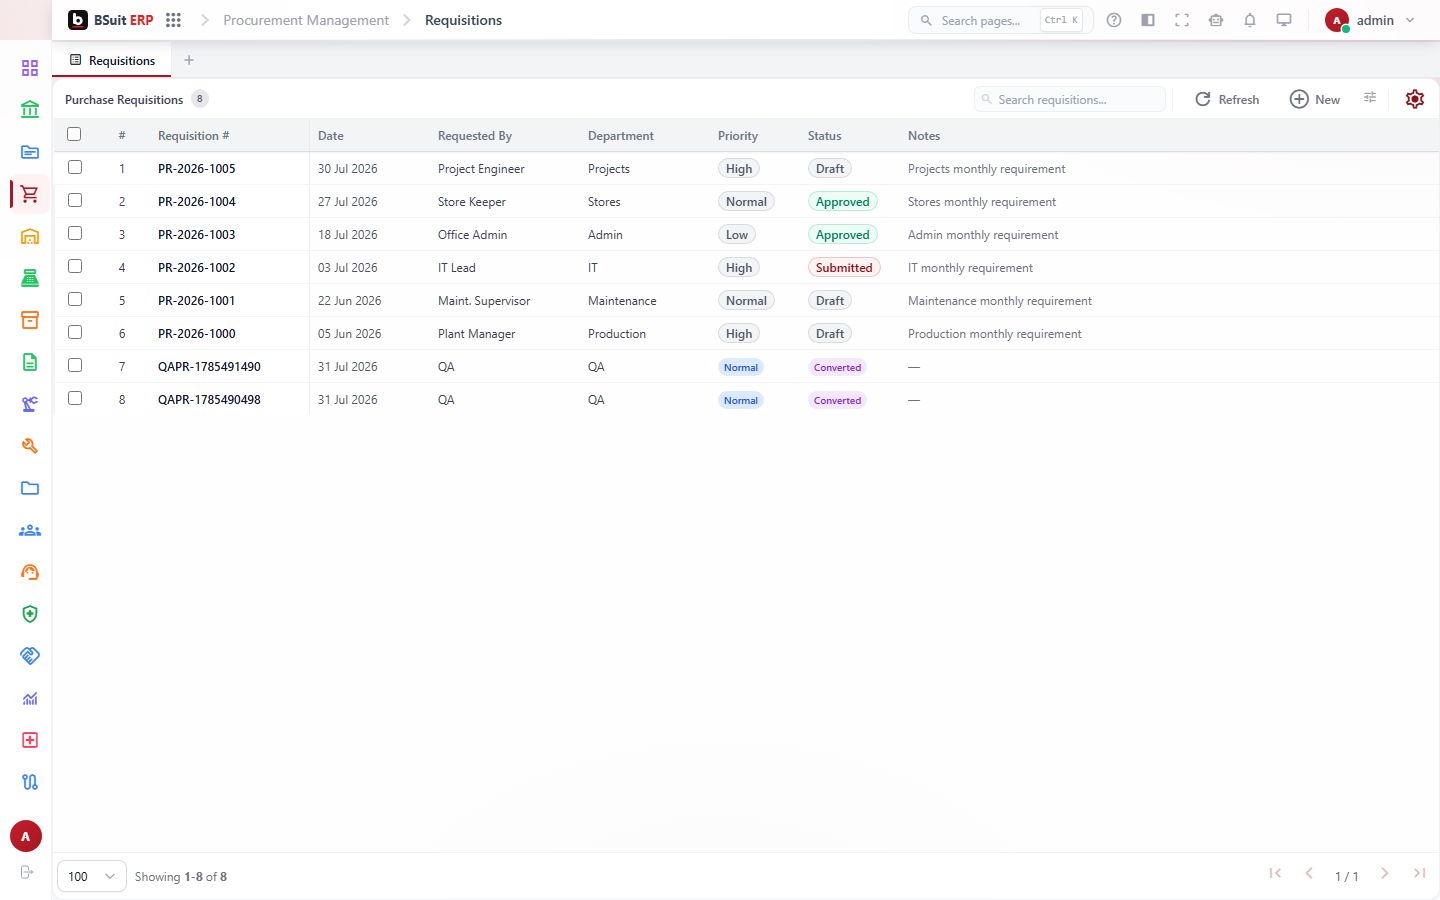Open requisition PR-2026-1003

click(197, 235)
